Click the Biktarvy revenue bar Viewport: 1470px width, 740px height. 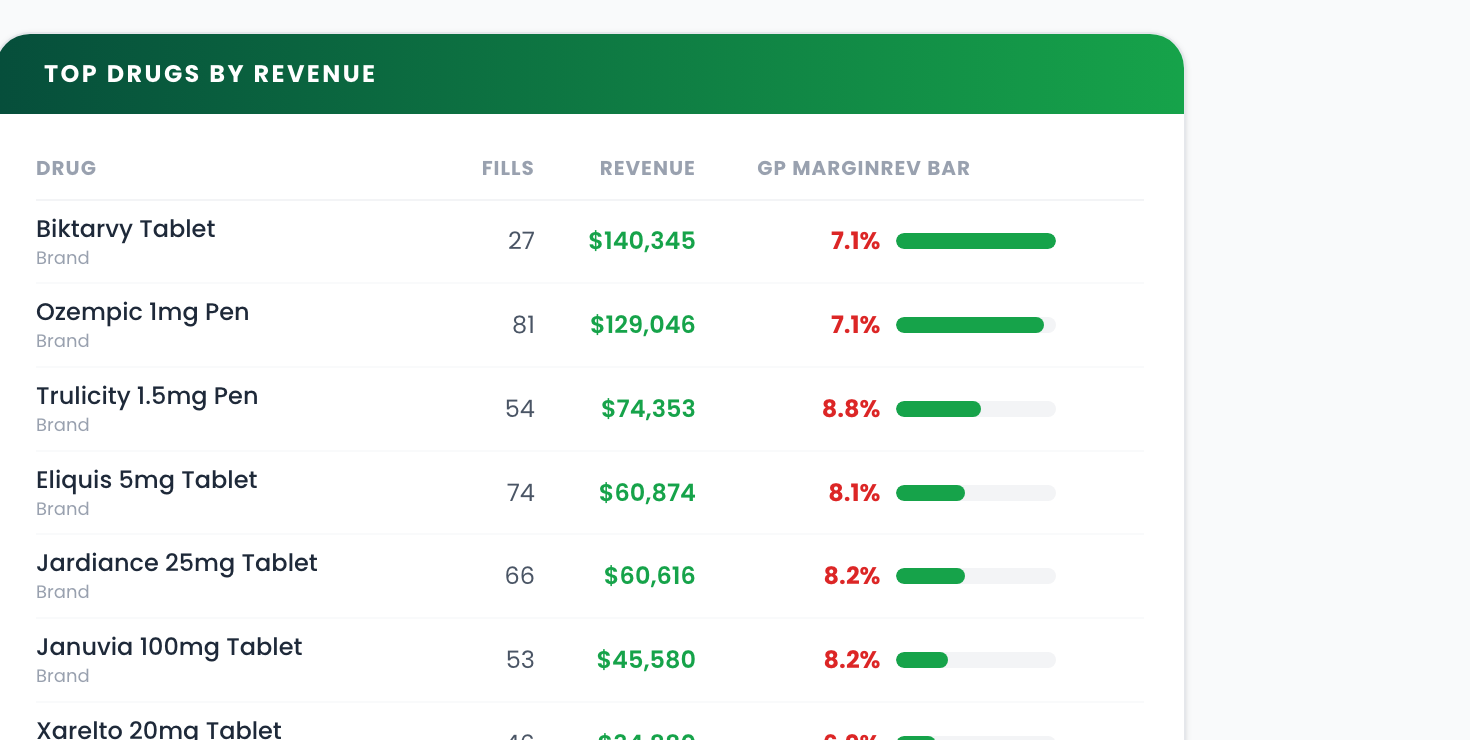[976, 241]
